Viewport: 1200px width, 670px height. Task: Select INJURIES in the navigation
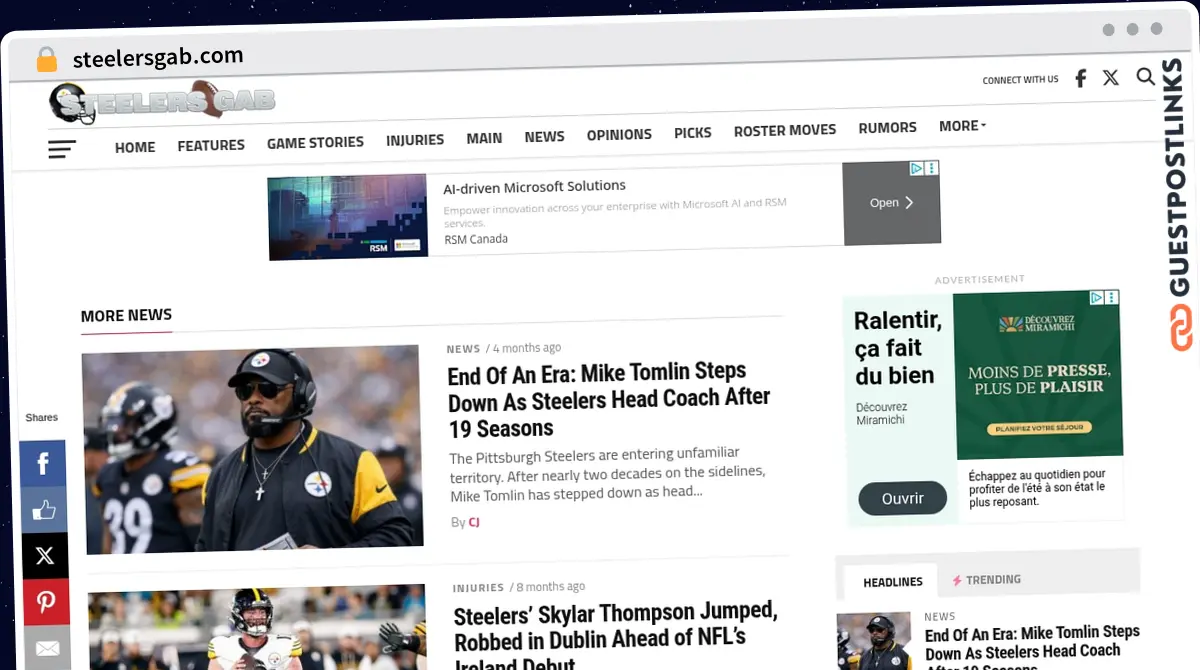(415, 140)
